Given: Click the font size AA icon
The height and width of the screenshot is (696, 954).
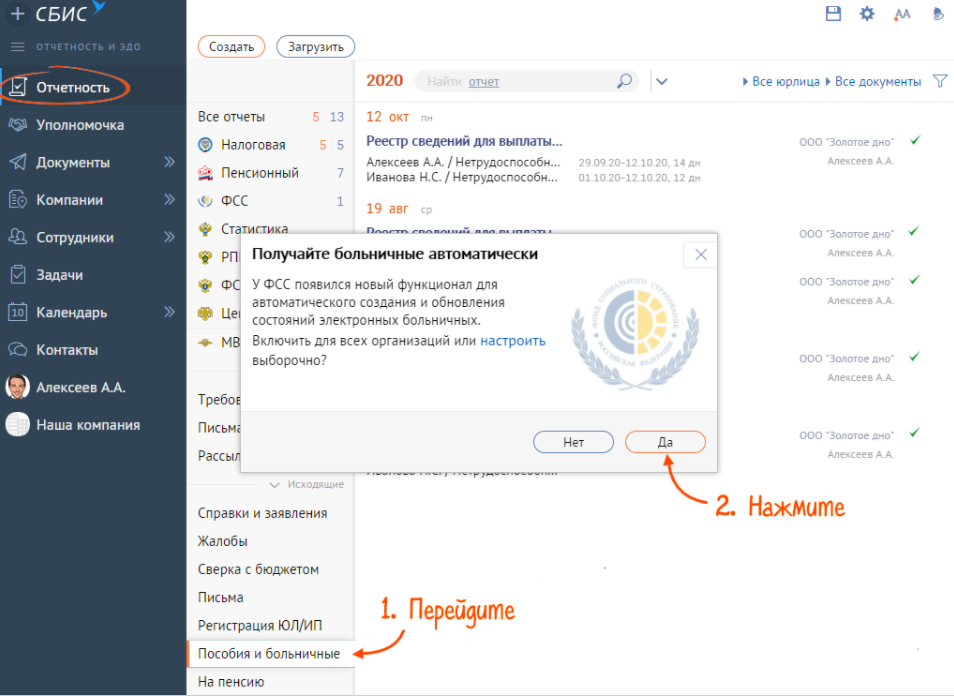Looking at the screenshot, I should point(902,14).
